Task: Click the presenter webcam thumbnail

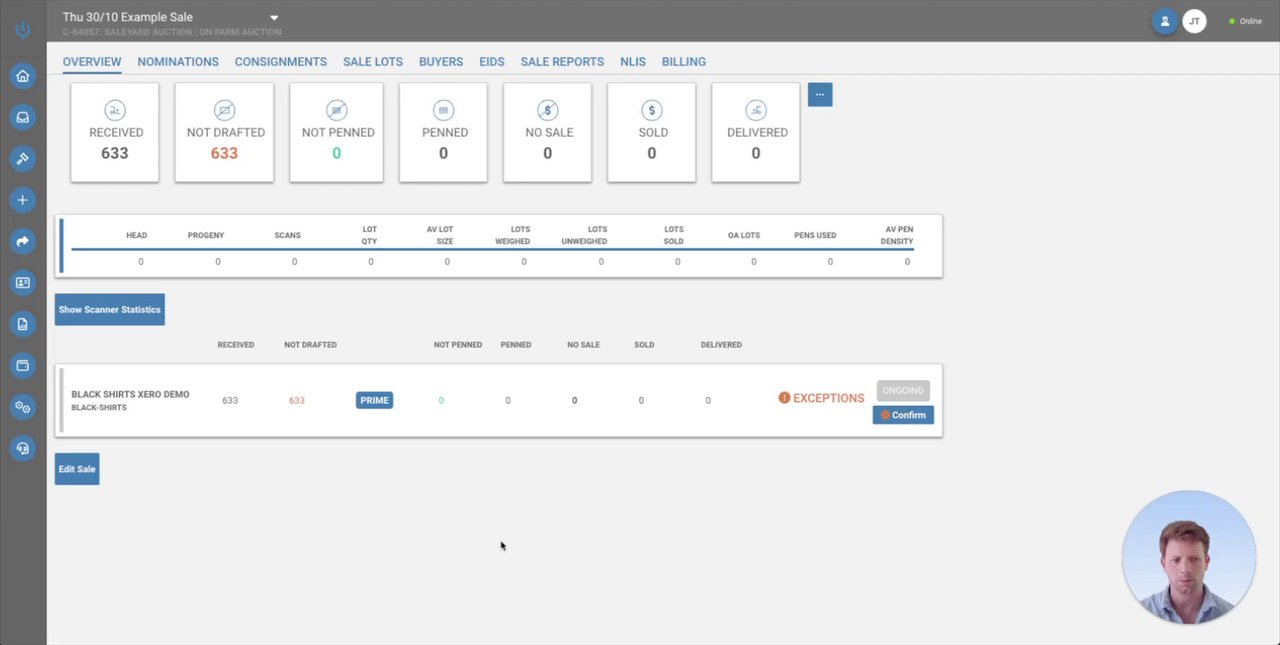Action: [1188, 557]
